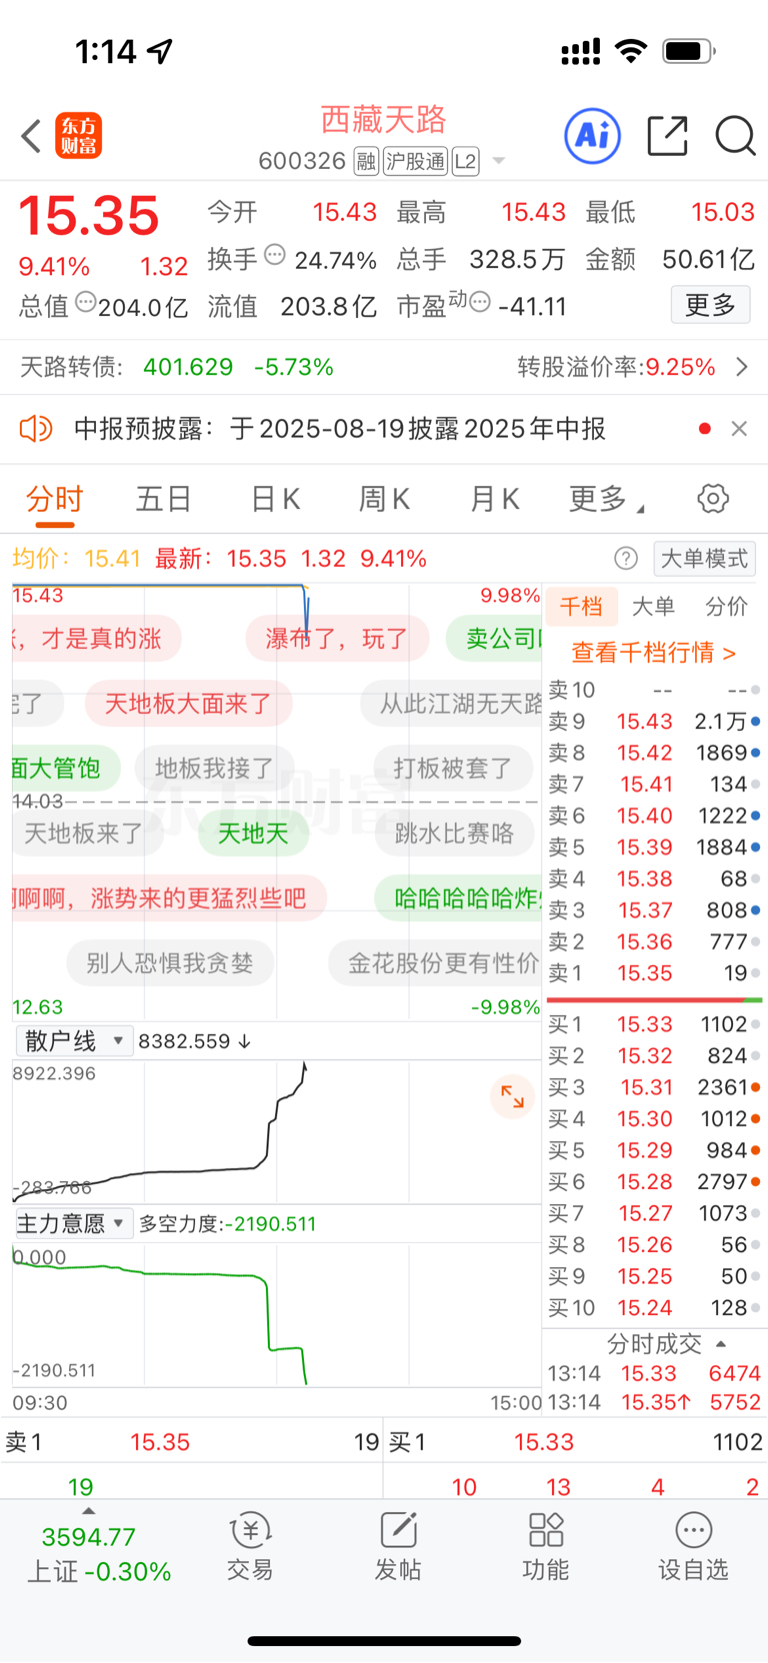This screenshot has height=1663, width=768.
Task: Open the 上证 3594.77 index summary
Action: [98, 1554]
